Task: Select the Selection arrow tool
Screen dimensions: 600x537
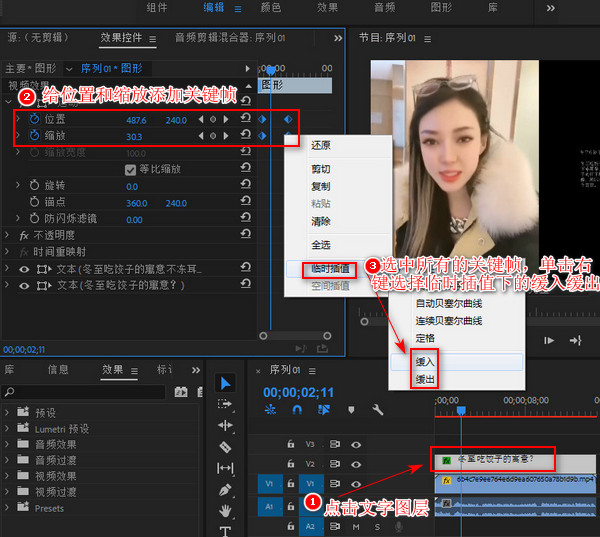Action: coord(225,383)
